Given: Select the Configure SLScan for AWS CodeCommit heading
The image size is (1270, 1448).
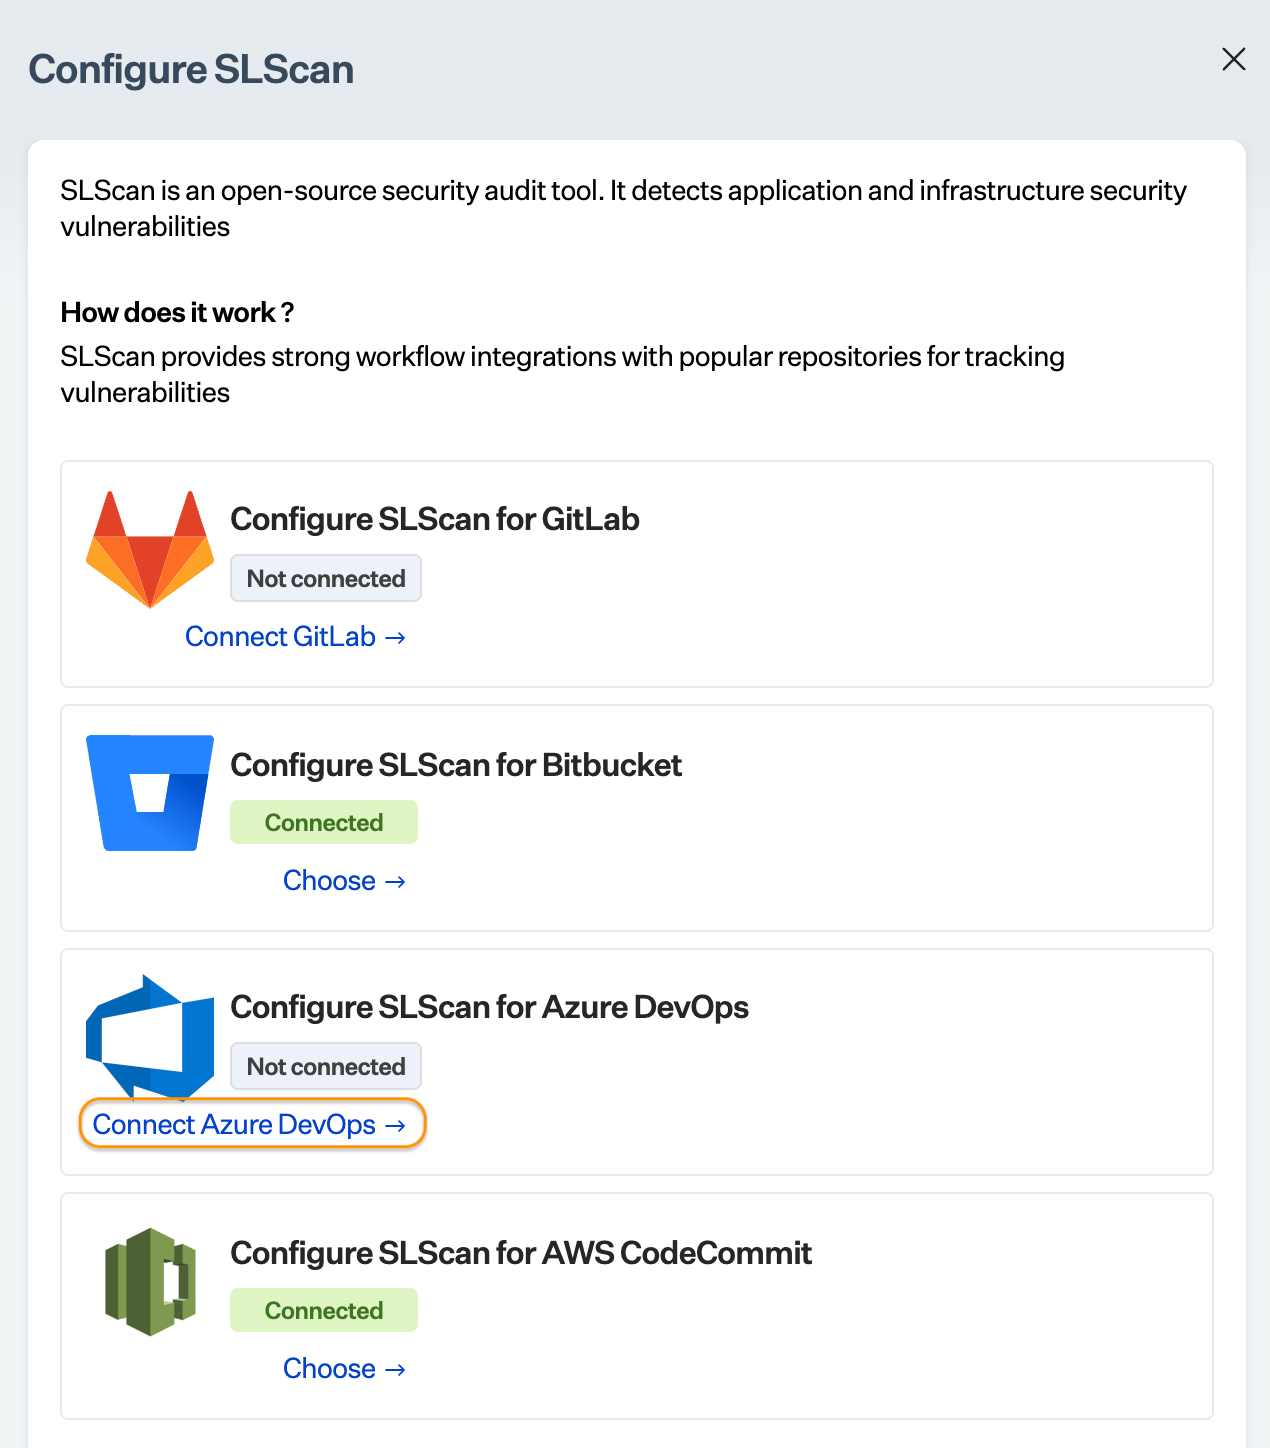Looking at the screenshot, I should (x=521, y=1253).
